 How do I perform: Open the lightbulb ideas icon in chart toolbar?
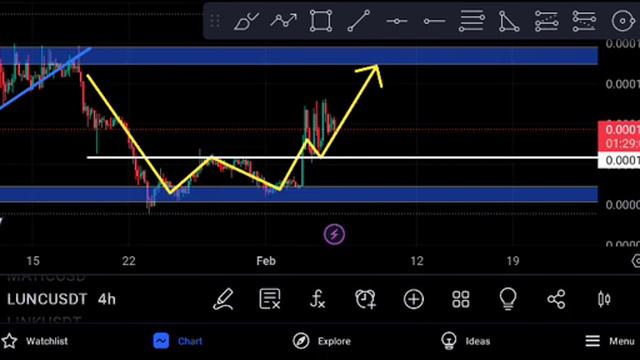coord(508,299)
